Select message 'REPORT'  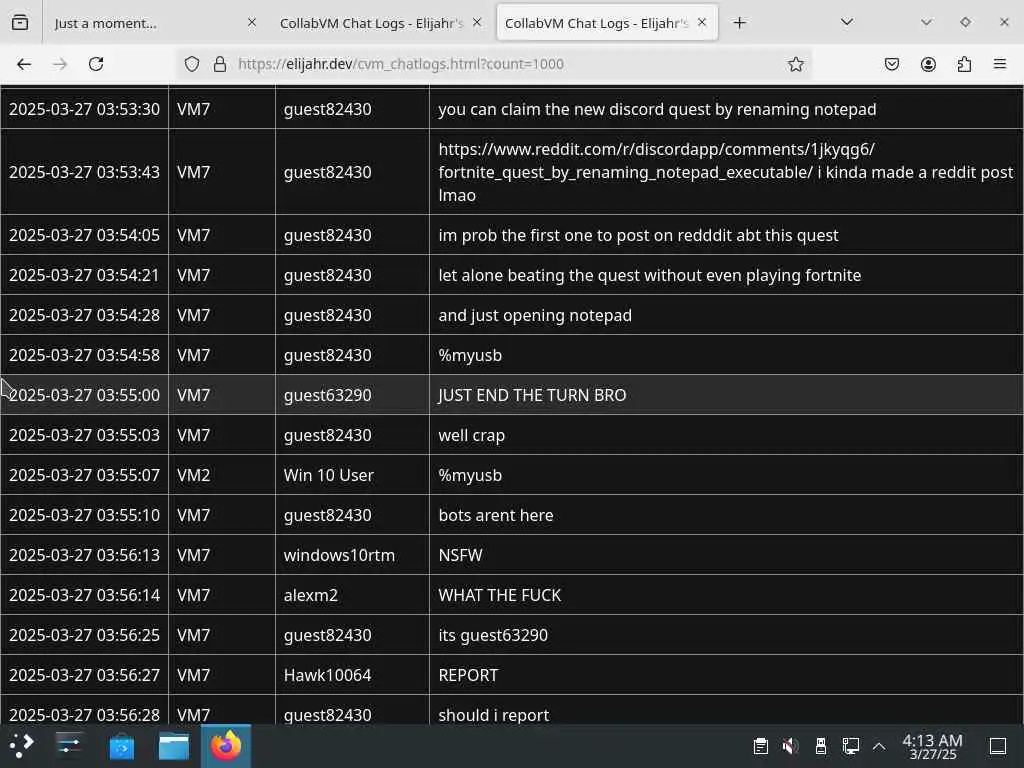[x=468, y=675]
